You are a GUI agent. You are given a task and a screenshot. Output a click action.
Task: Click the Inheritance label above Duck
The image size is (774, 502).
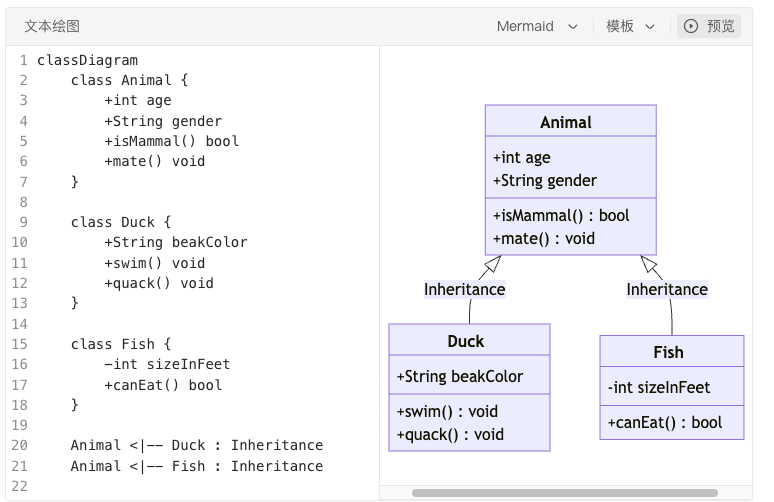(x=464, y=289)
